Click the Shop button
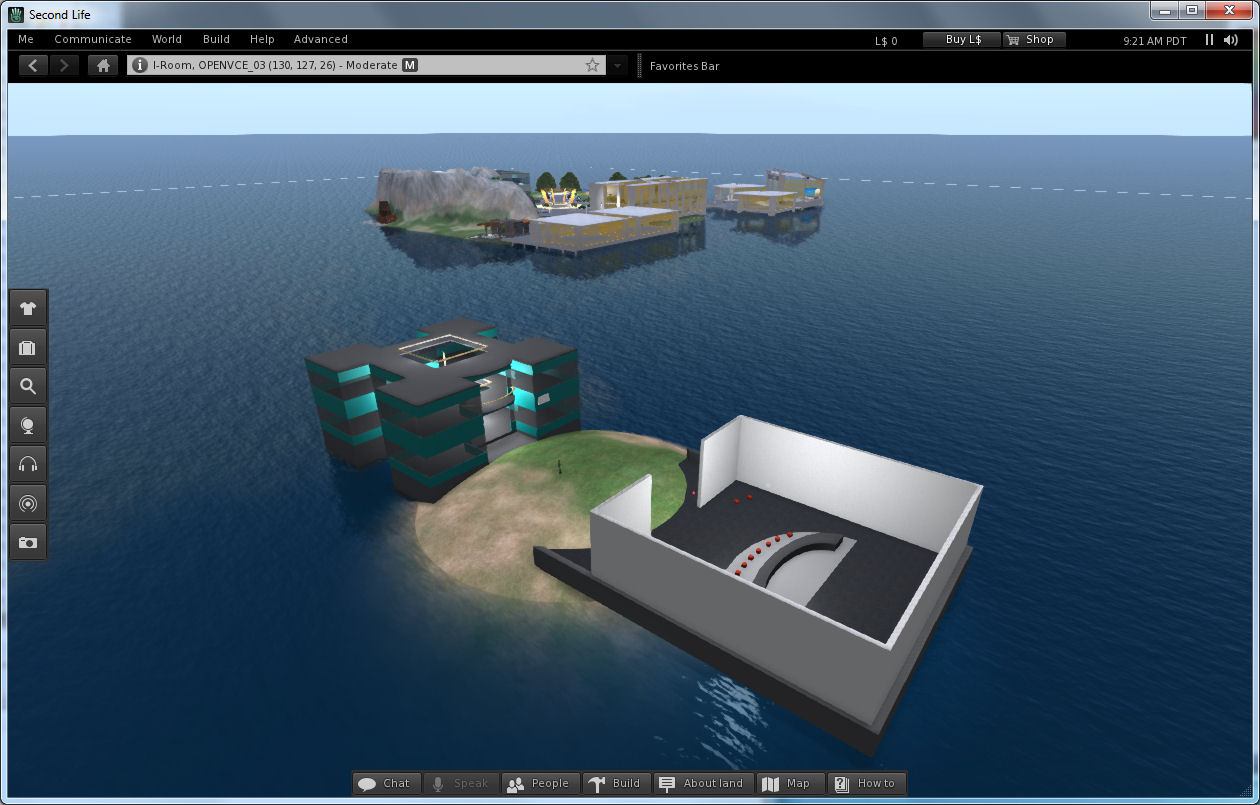This screenshot has width=1260, height=805. coord(1033,40)
